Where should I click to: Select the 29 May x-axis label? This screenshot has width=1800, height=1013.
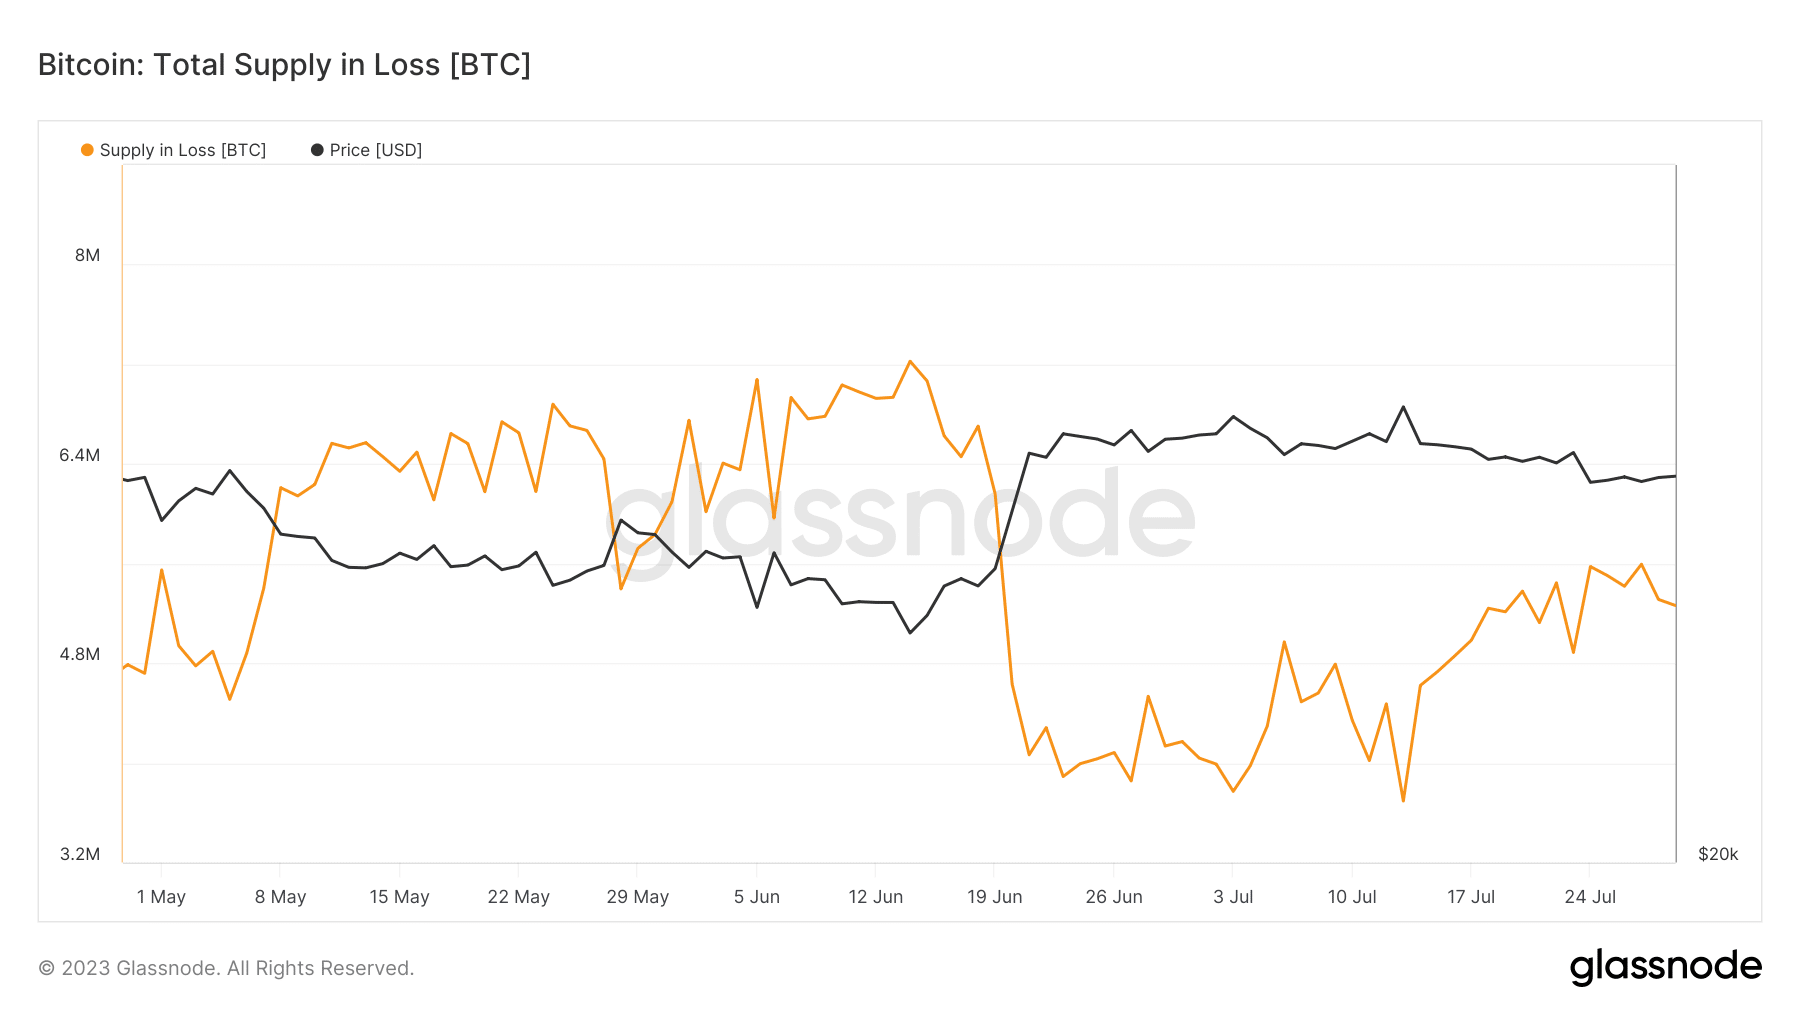pos(637,897)
